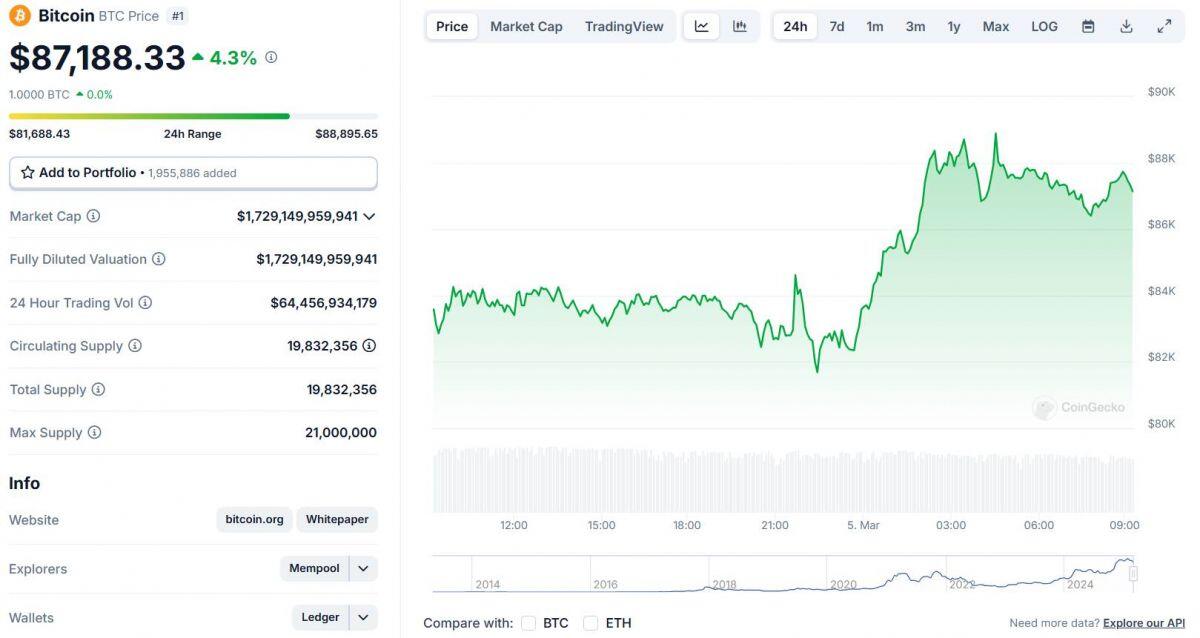The image size is (1200, 638).
Task: Select the 1y timeframe
Action: click(953, 26)
